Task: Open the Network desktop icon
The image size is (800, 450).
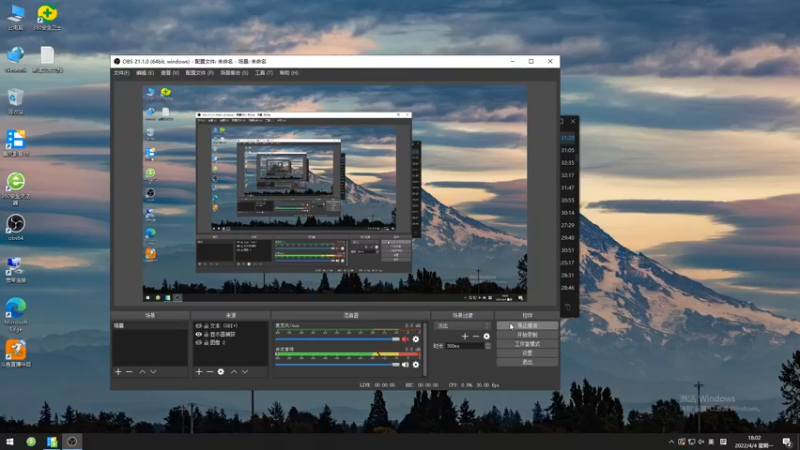Action: 16,60
